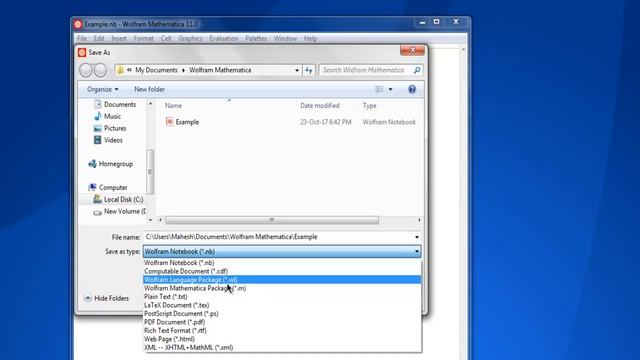This screenshot has width=640, height=360.
Task: Sort files by the Name column header
Action: (173, 106)
